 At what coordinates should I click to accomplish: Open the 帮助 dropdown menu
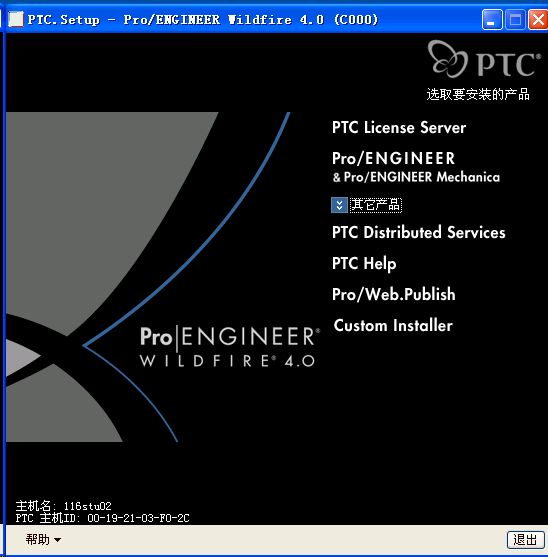click(43, 540)
